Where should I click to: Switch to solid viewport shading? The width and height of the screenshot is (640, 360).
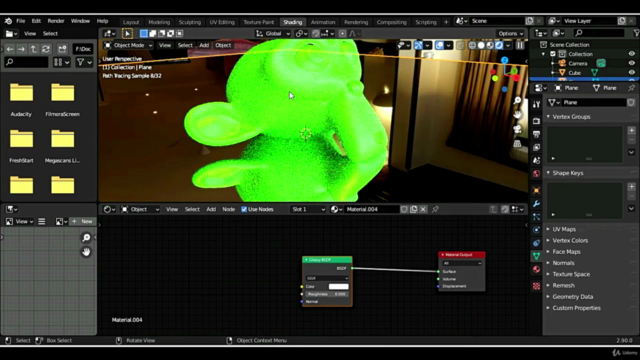click(481, 45)
